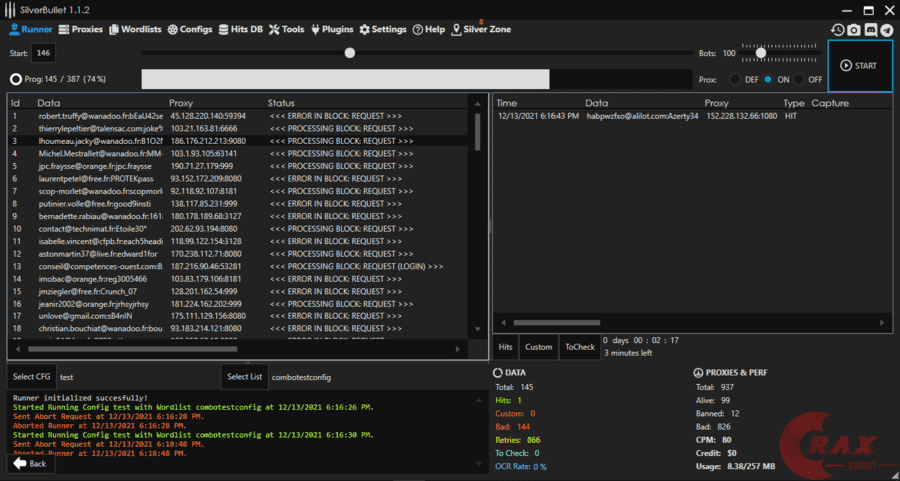Select the OFF proxy mode radio button
Screen dimensions: 900x481
pyautogui.click(x=801, y=79)
